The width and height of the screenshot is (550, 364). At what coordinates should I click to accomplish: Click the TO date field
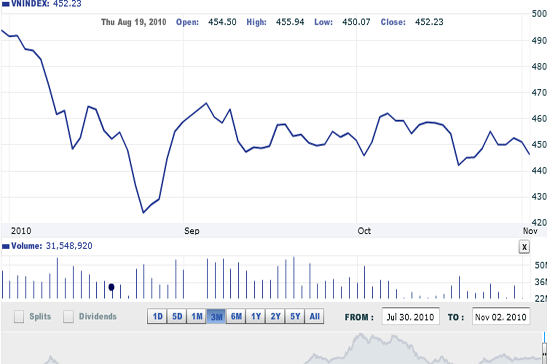(x=501, y=317)
